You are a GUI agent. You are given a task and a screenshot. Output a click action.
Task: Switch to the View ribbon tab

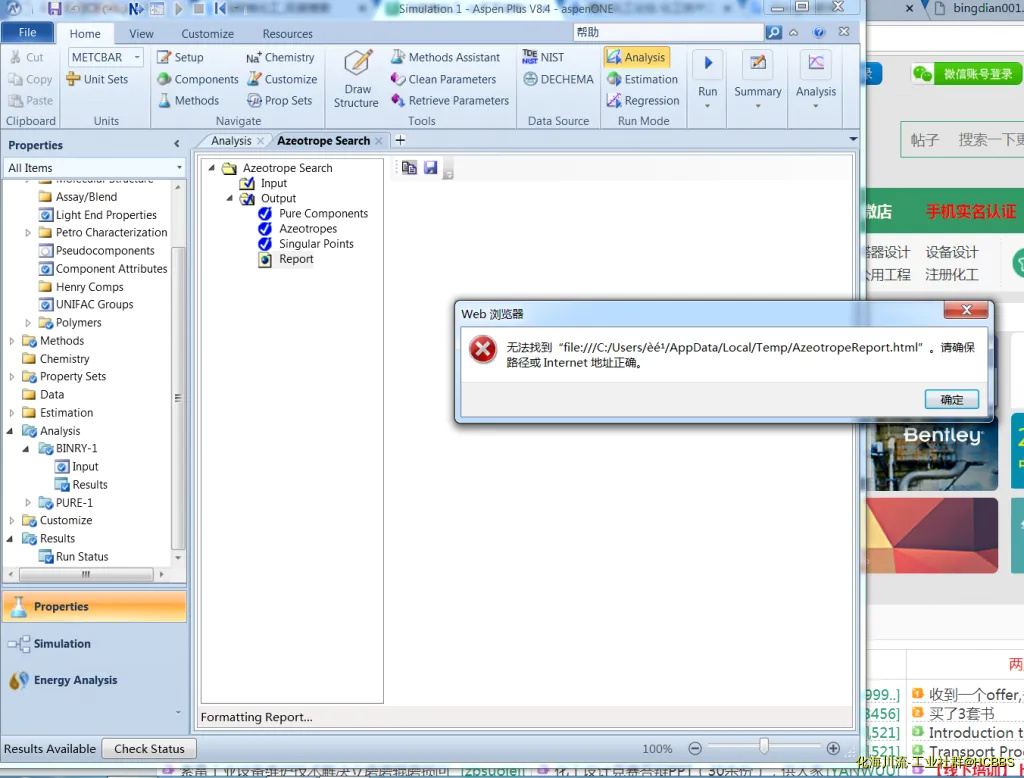pyautogui.click(x=141, y=34)
